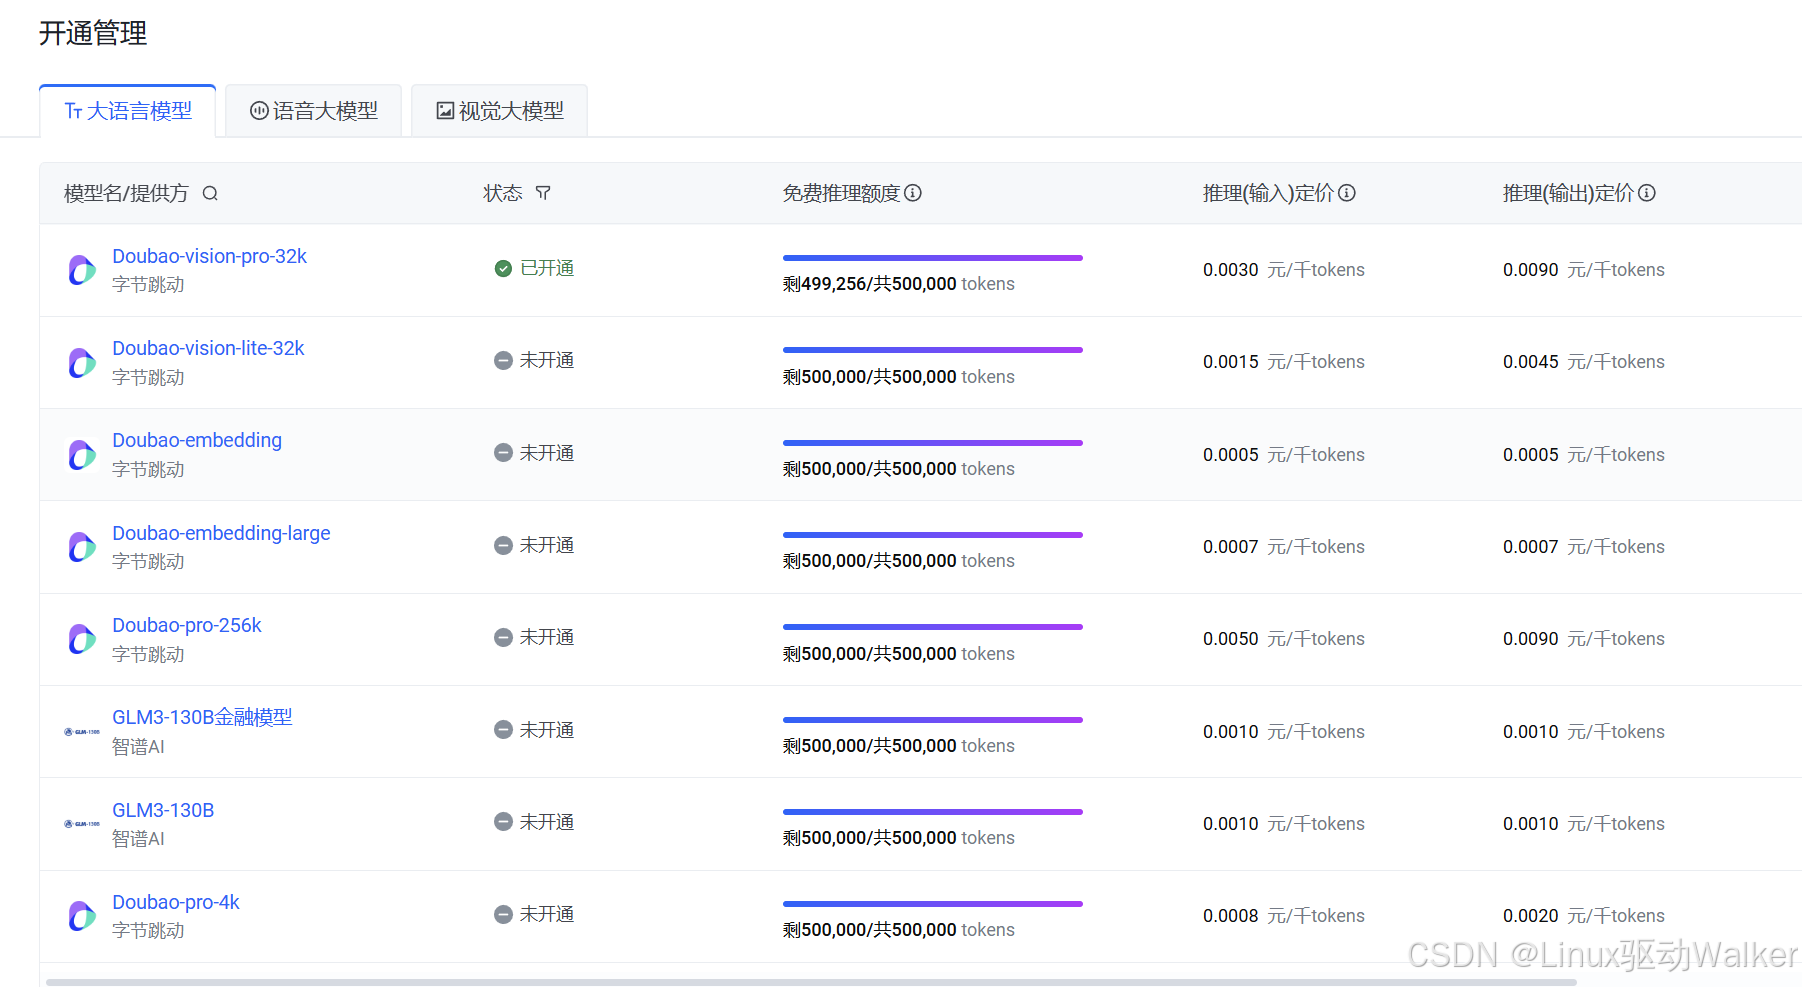The width and height of the screenshot is (1802, 987).
Task: Click 未开通 status icon for Doubao-vision-lite-32k
Action: pos(503,360)
